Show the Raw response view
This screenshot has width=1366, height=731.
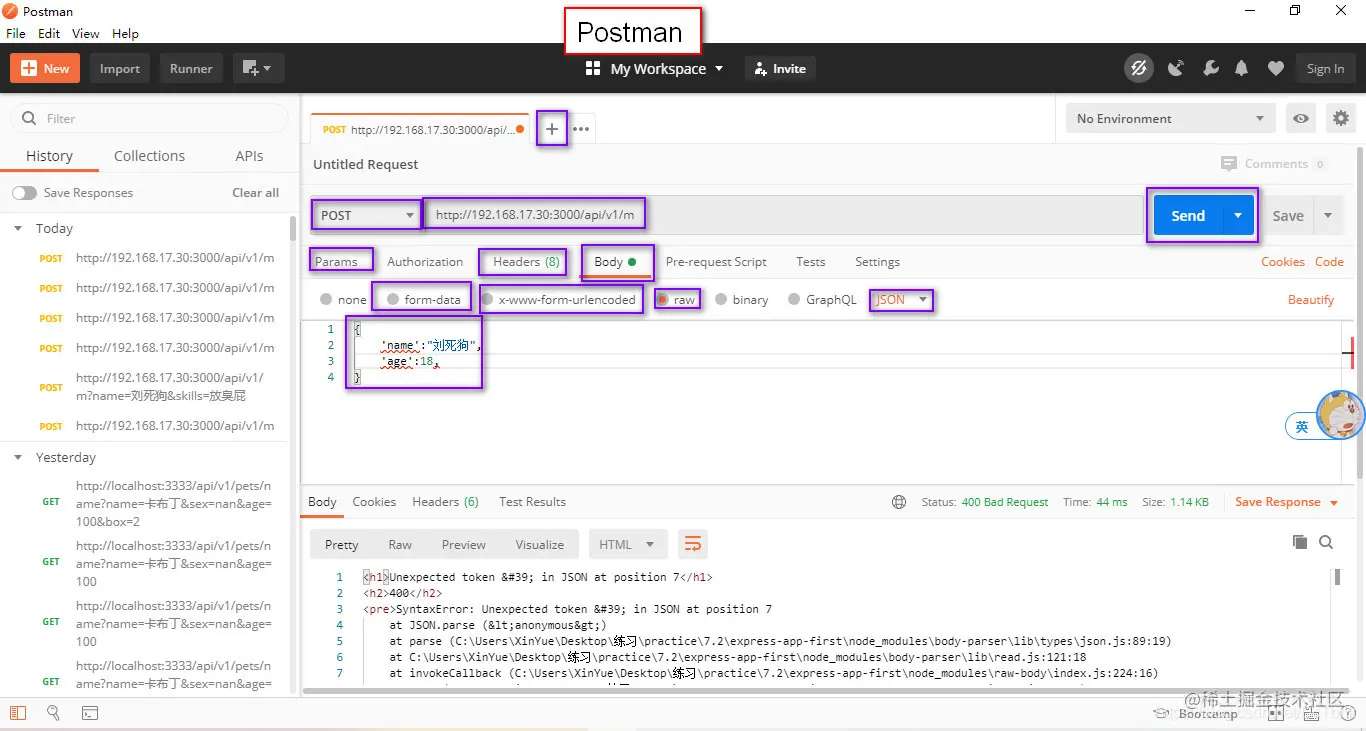(400, 545)
